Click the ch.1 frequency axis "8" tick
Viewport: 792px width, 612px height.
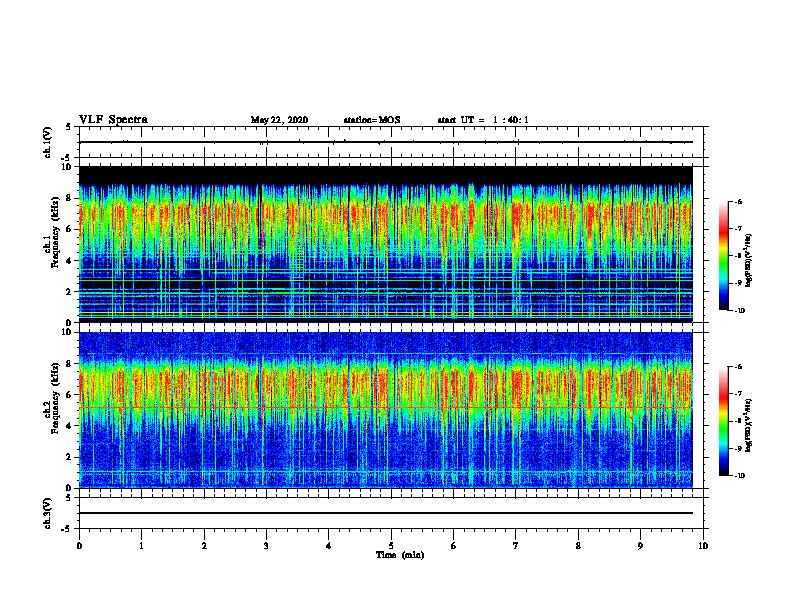click(x=69, y=198)
